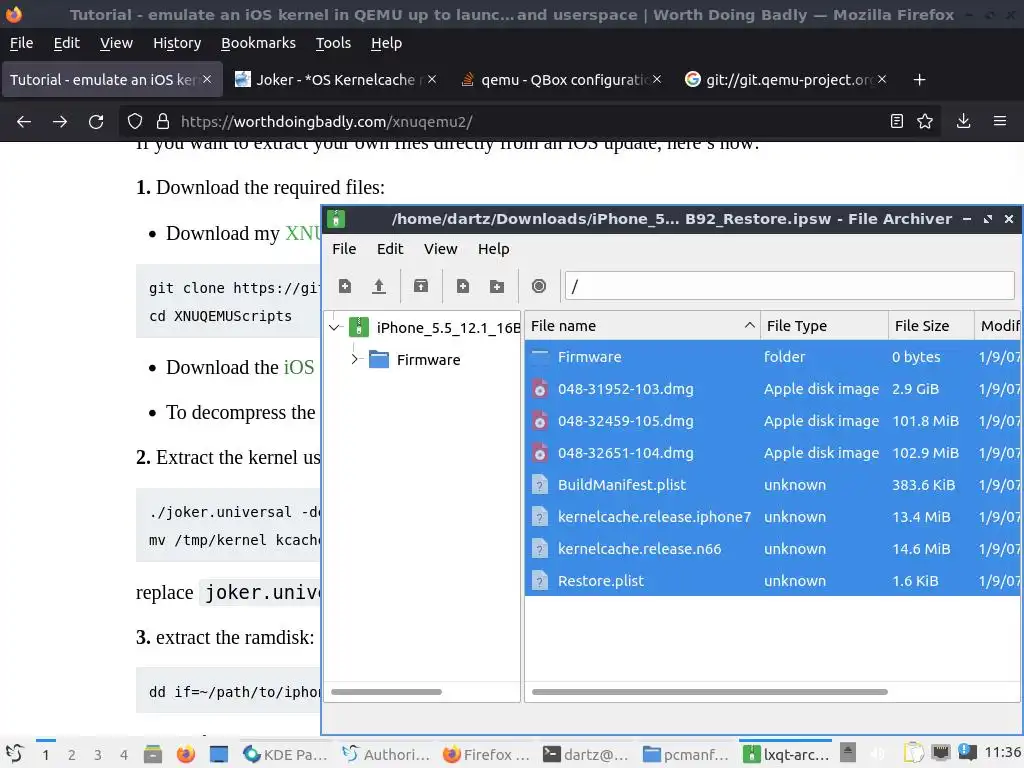
Task: Open Firefox hamburger application menu
Action: (1000, 121)
